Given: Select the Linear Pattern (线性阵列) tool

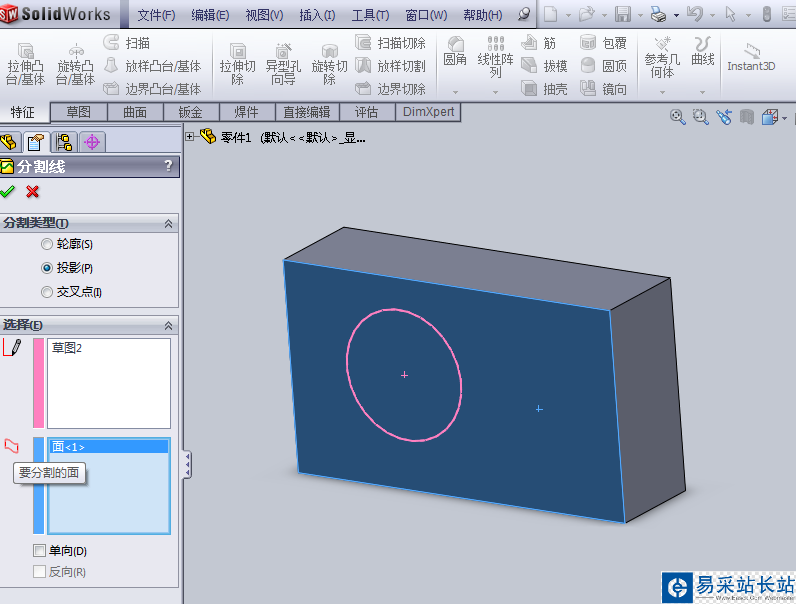Looking at the screenshot, I should coord(495,57).
